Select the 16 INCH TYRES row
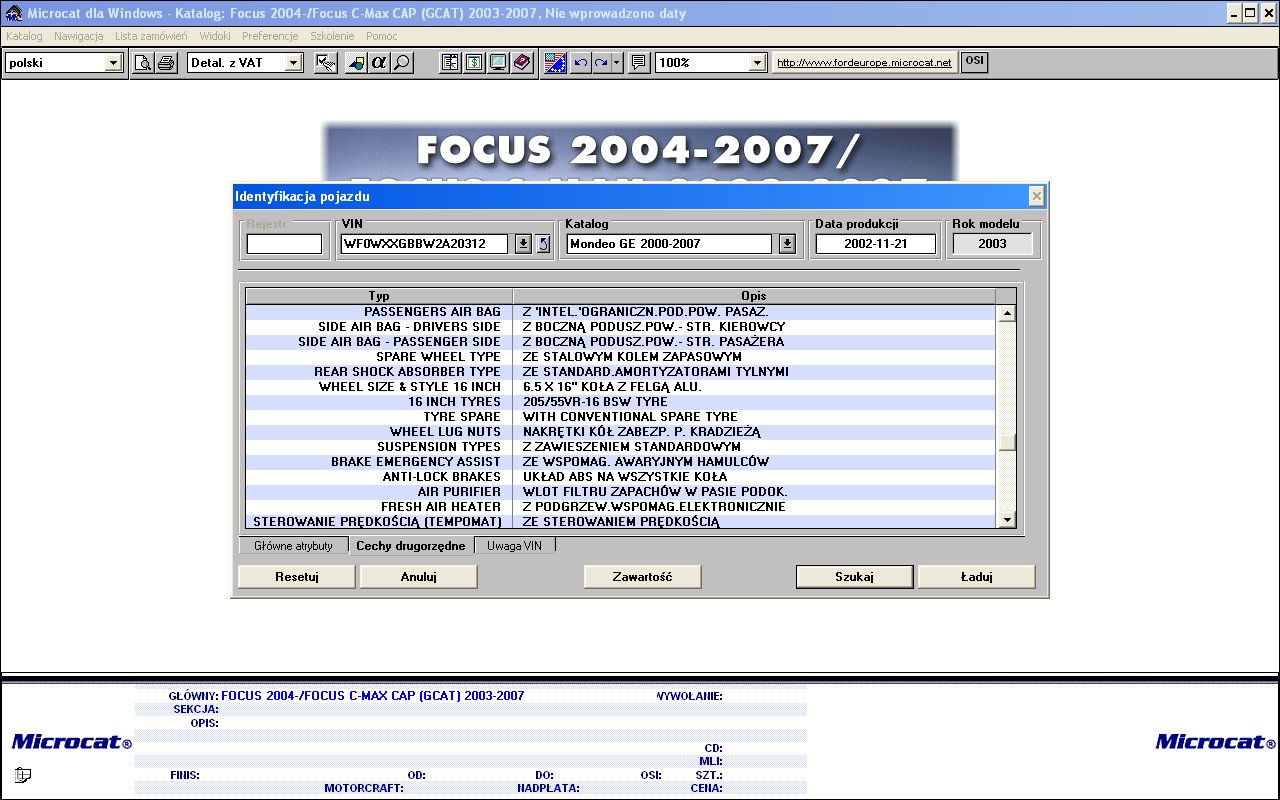Viewport: 1280px width, 800px height. (621, 402)
